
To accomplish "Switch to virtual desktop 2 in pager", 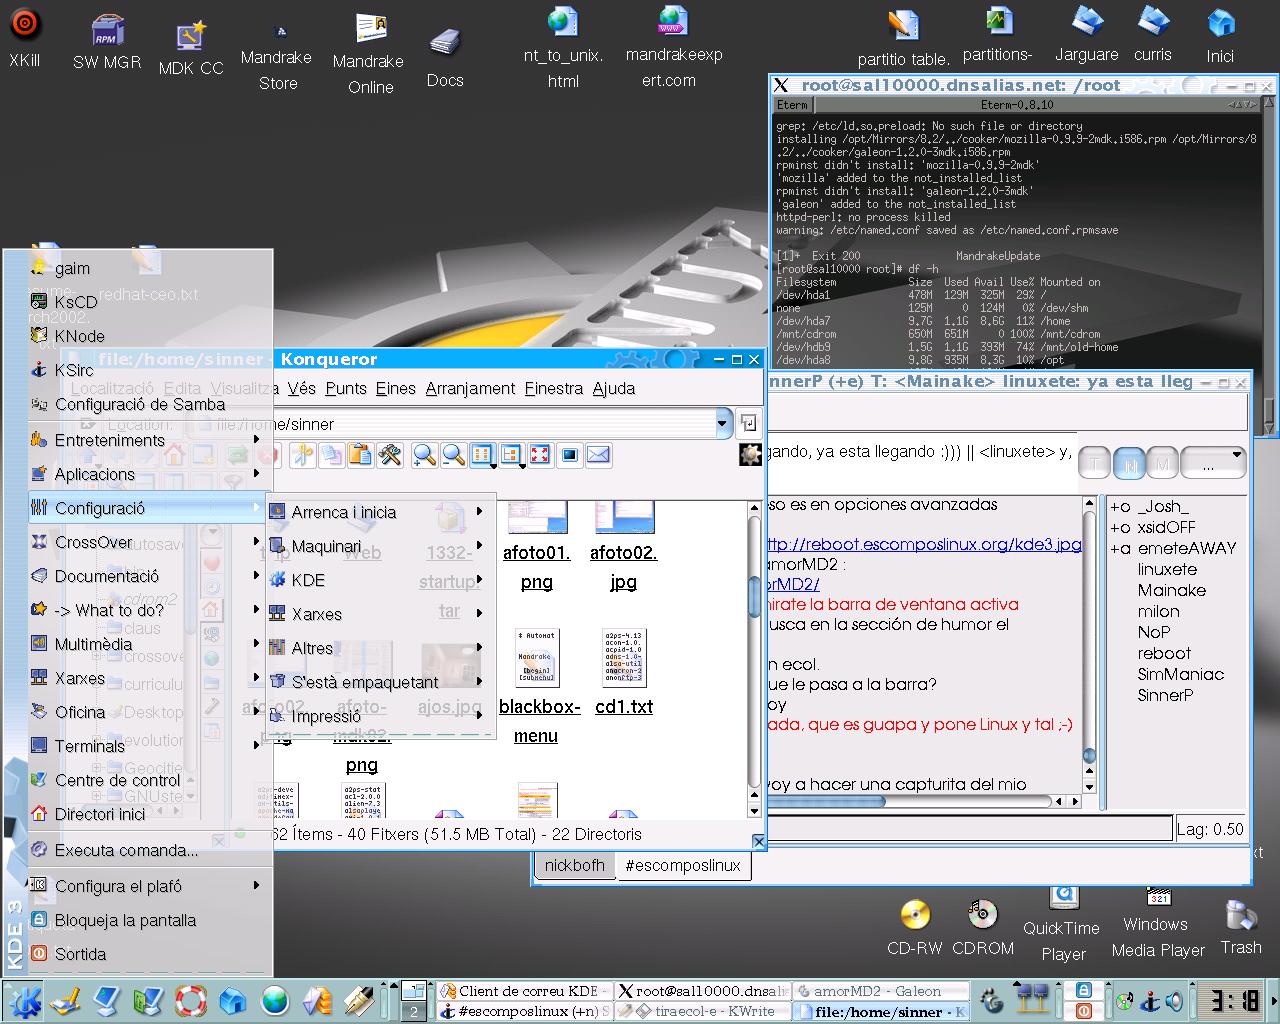I will [x=414, y=1011].
